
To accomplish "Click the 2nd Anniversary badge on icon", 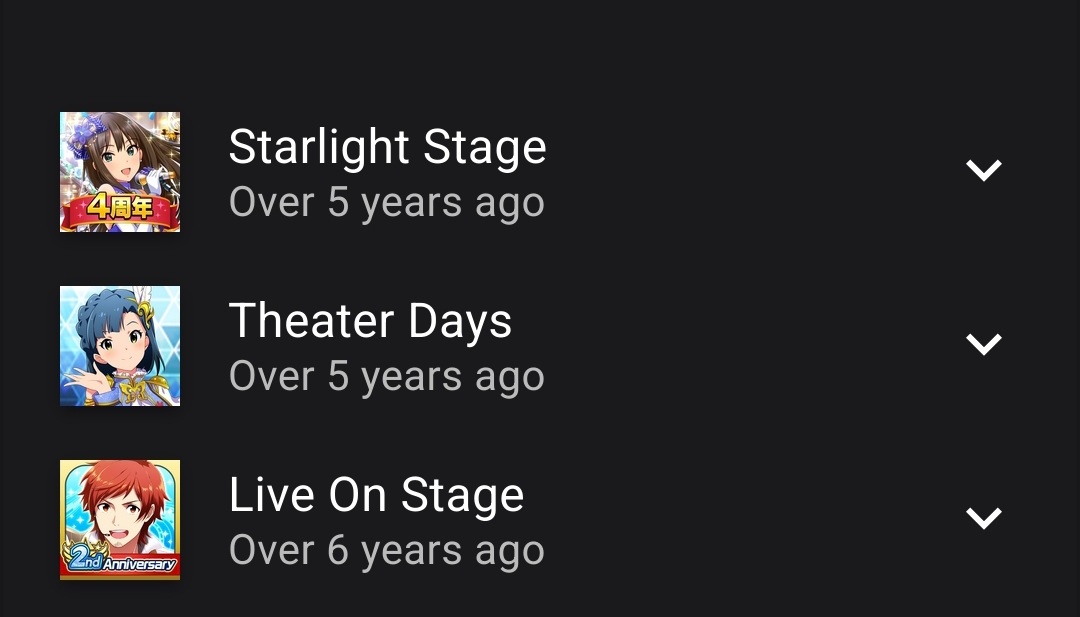I will click(118, 559).
